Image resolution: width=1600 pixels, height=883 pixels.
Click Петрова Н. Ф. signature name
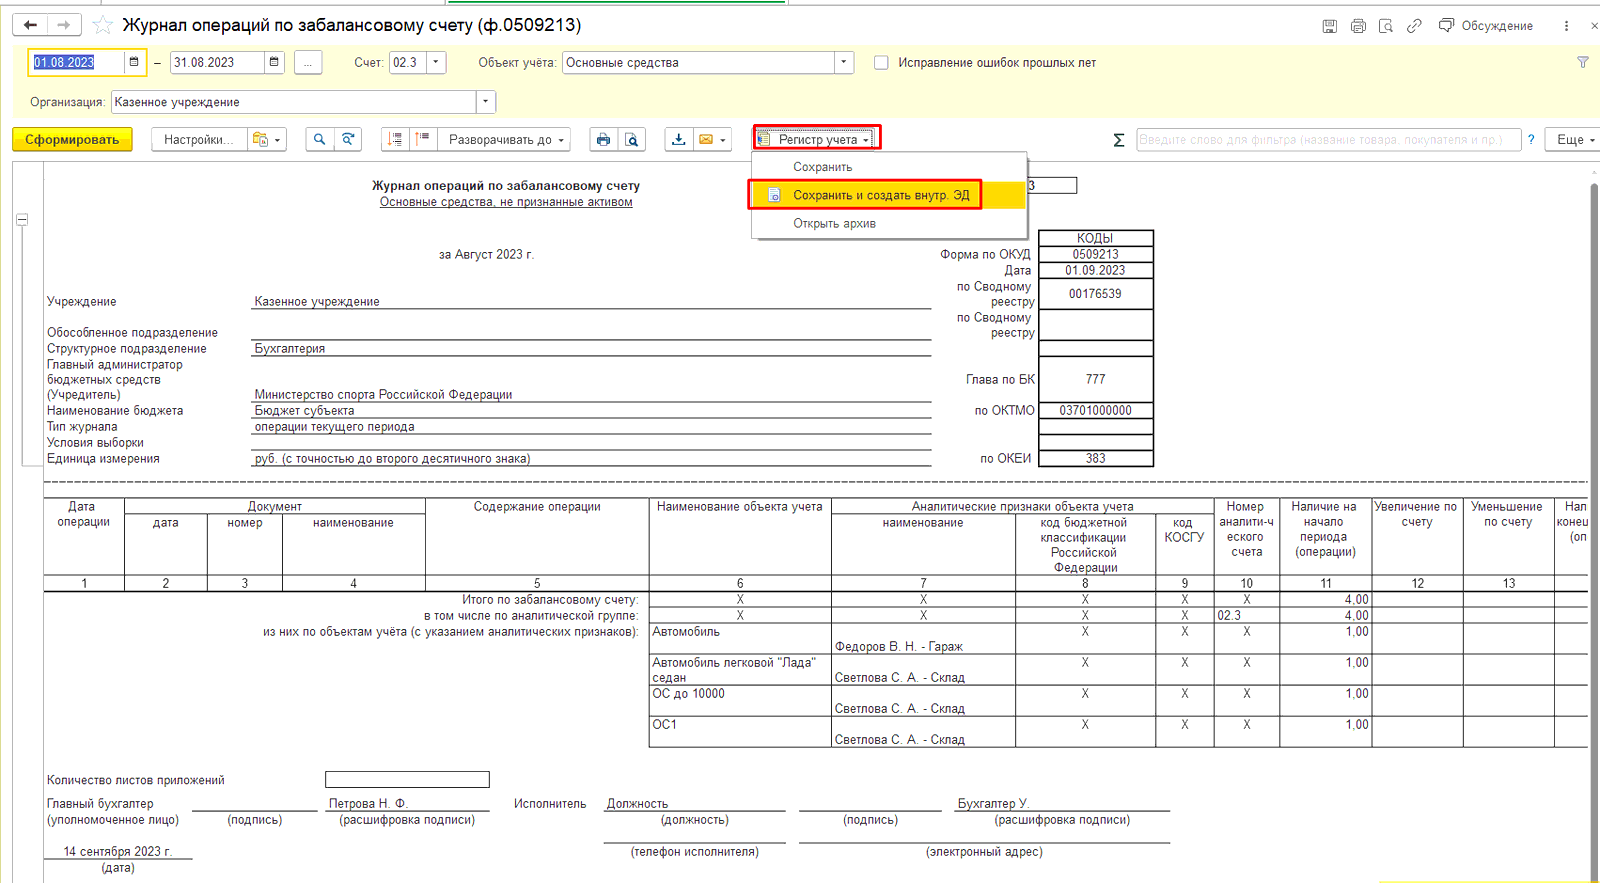368,803
